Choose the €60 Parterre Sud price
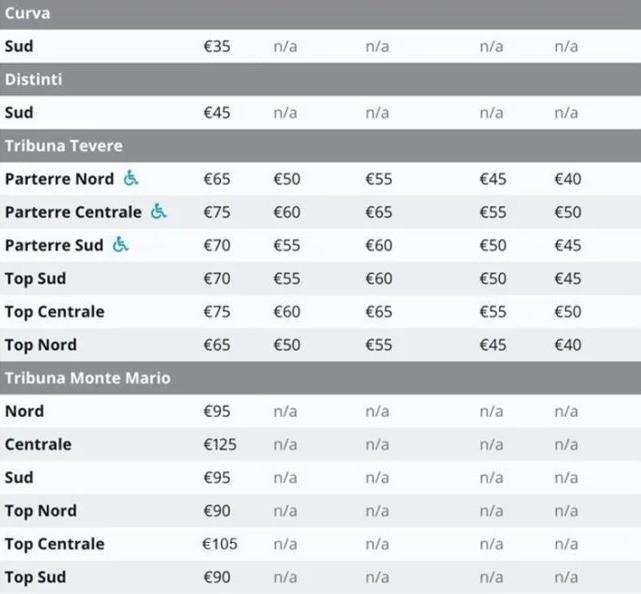The height and width of the screenshot is (594, 641). pyautogui.click(x=379, y=245)
